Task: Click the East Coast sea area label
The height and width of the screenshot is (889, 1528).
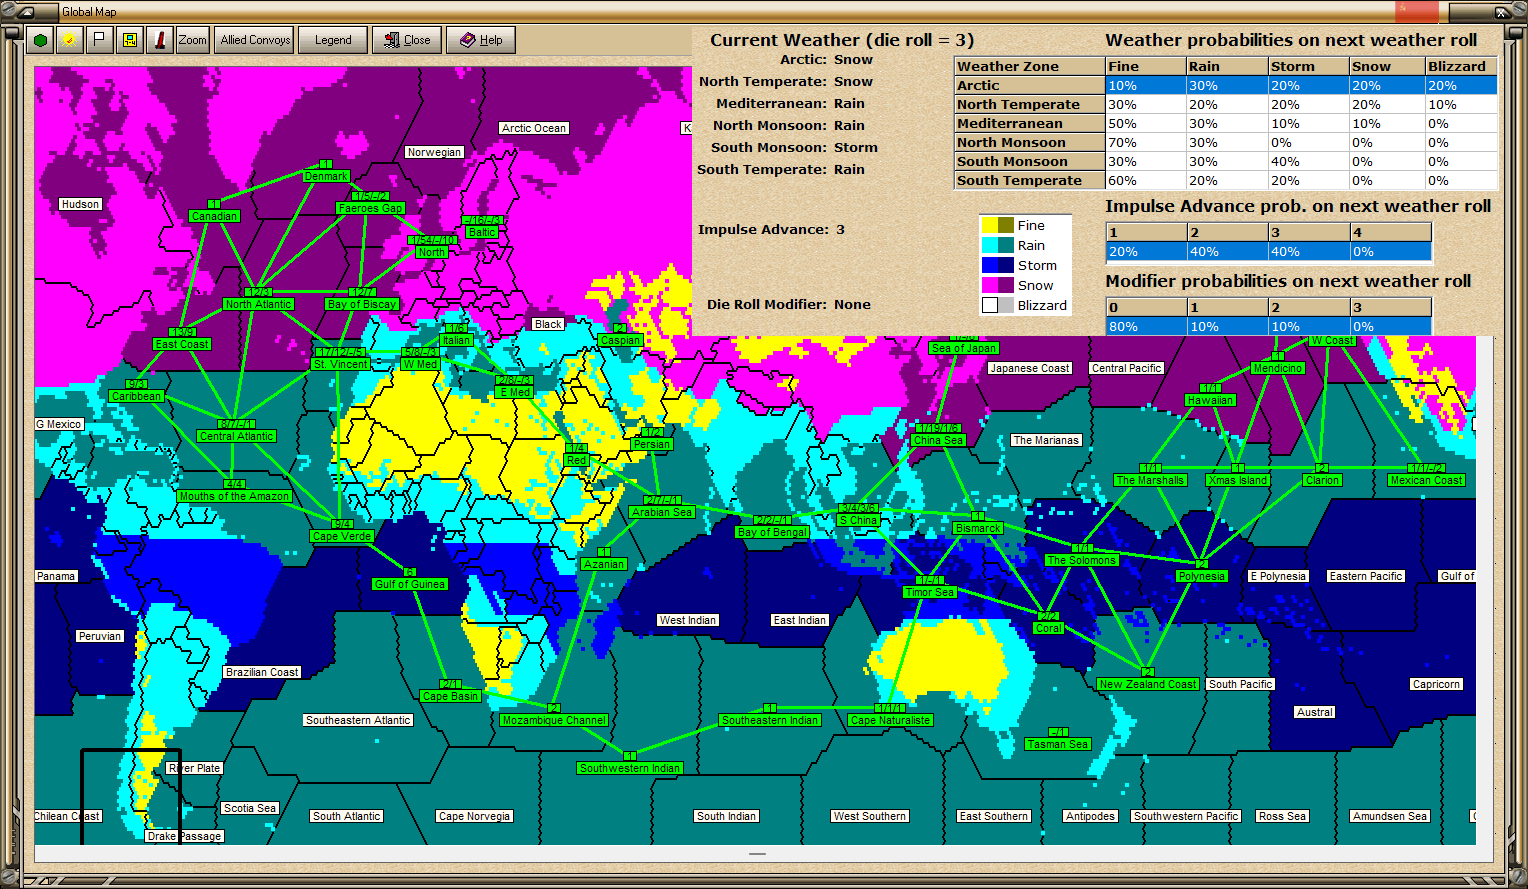Action: tap(182, 344)
